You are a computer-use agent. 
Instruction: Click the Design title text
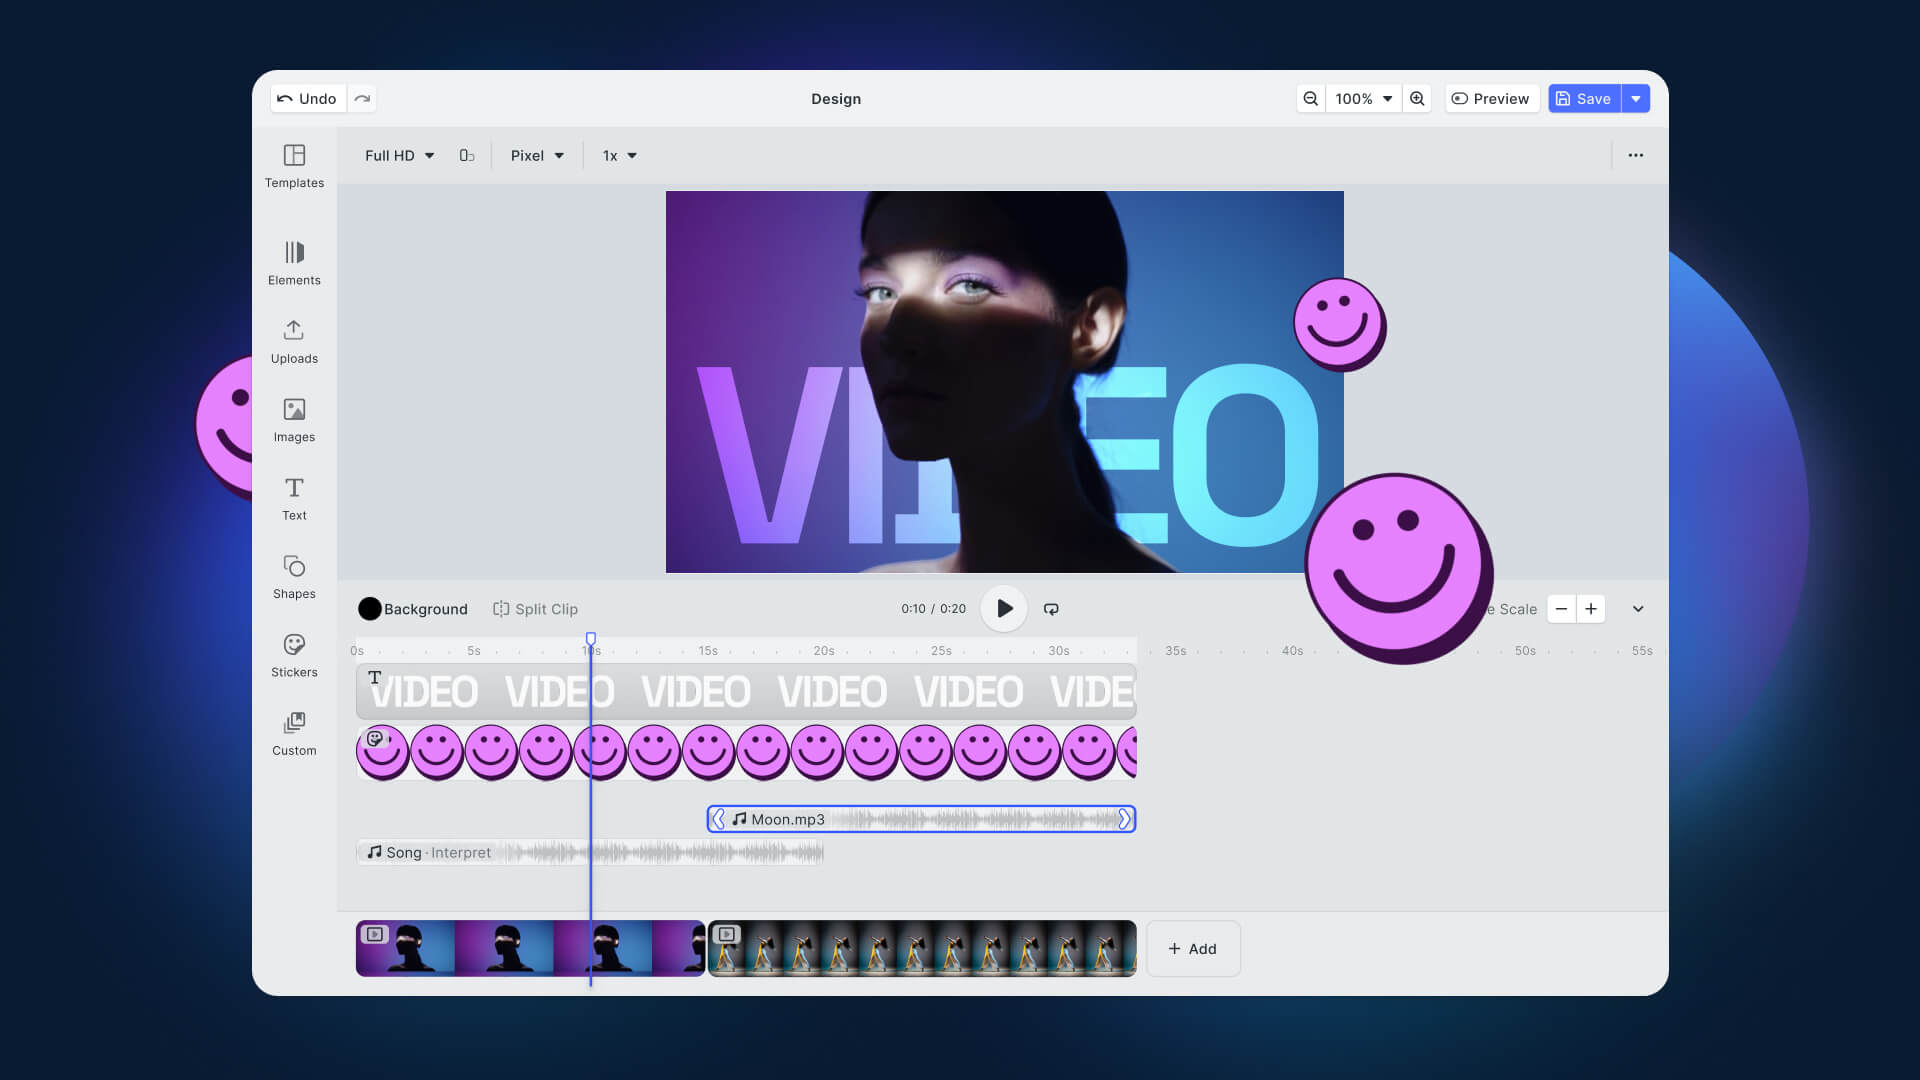[836, 98]
